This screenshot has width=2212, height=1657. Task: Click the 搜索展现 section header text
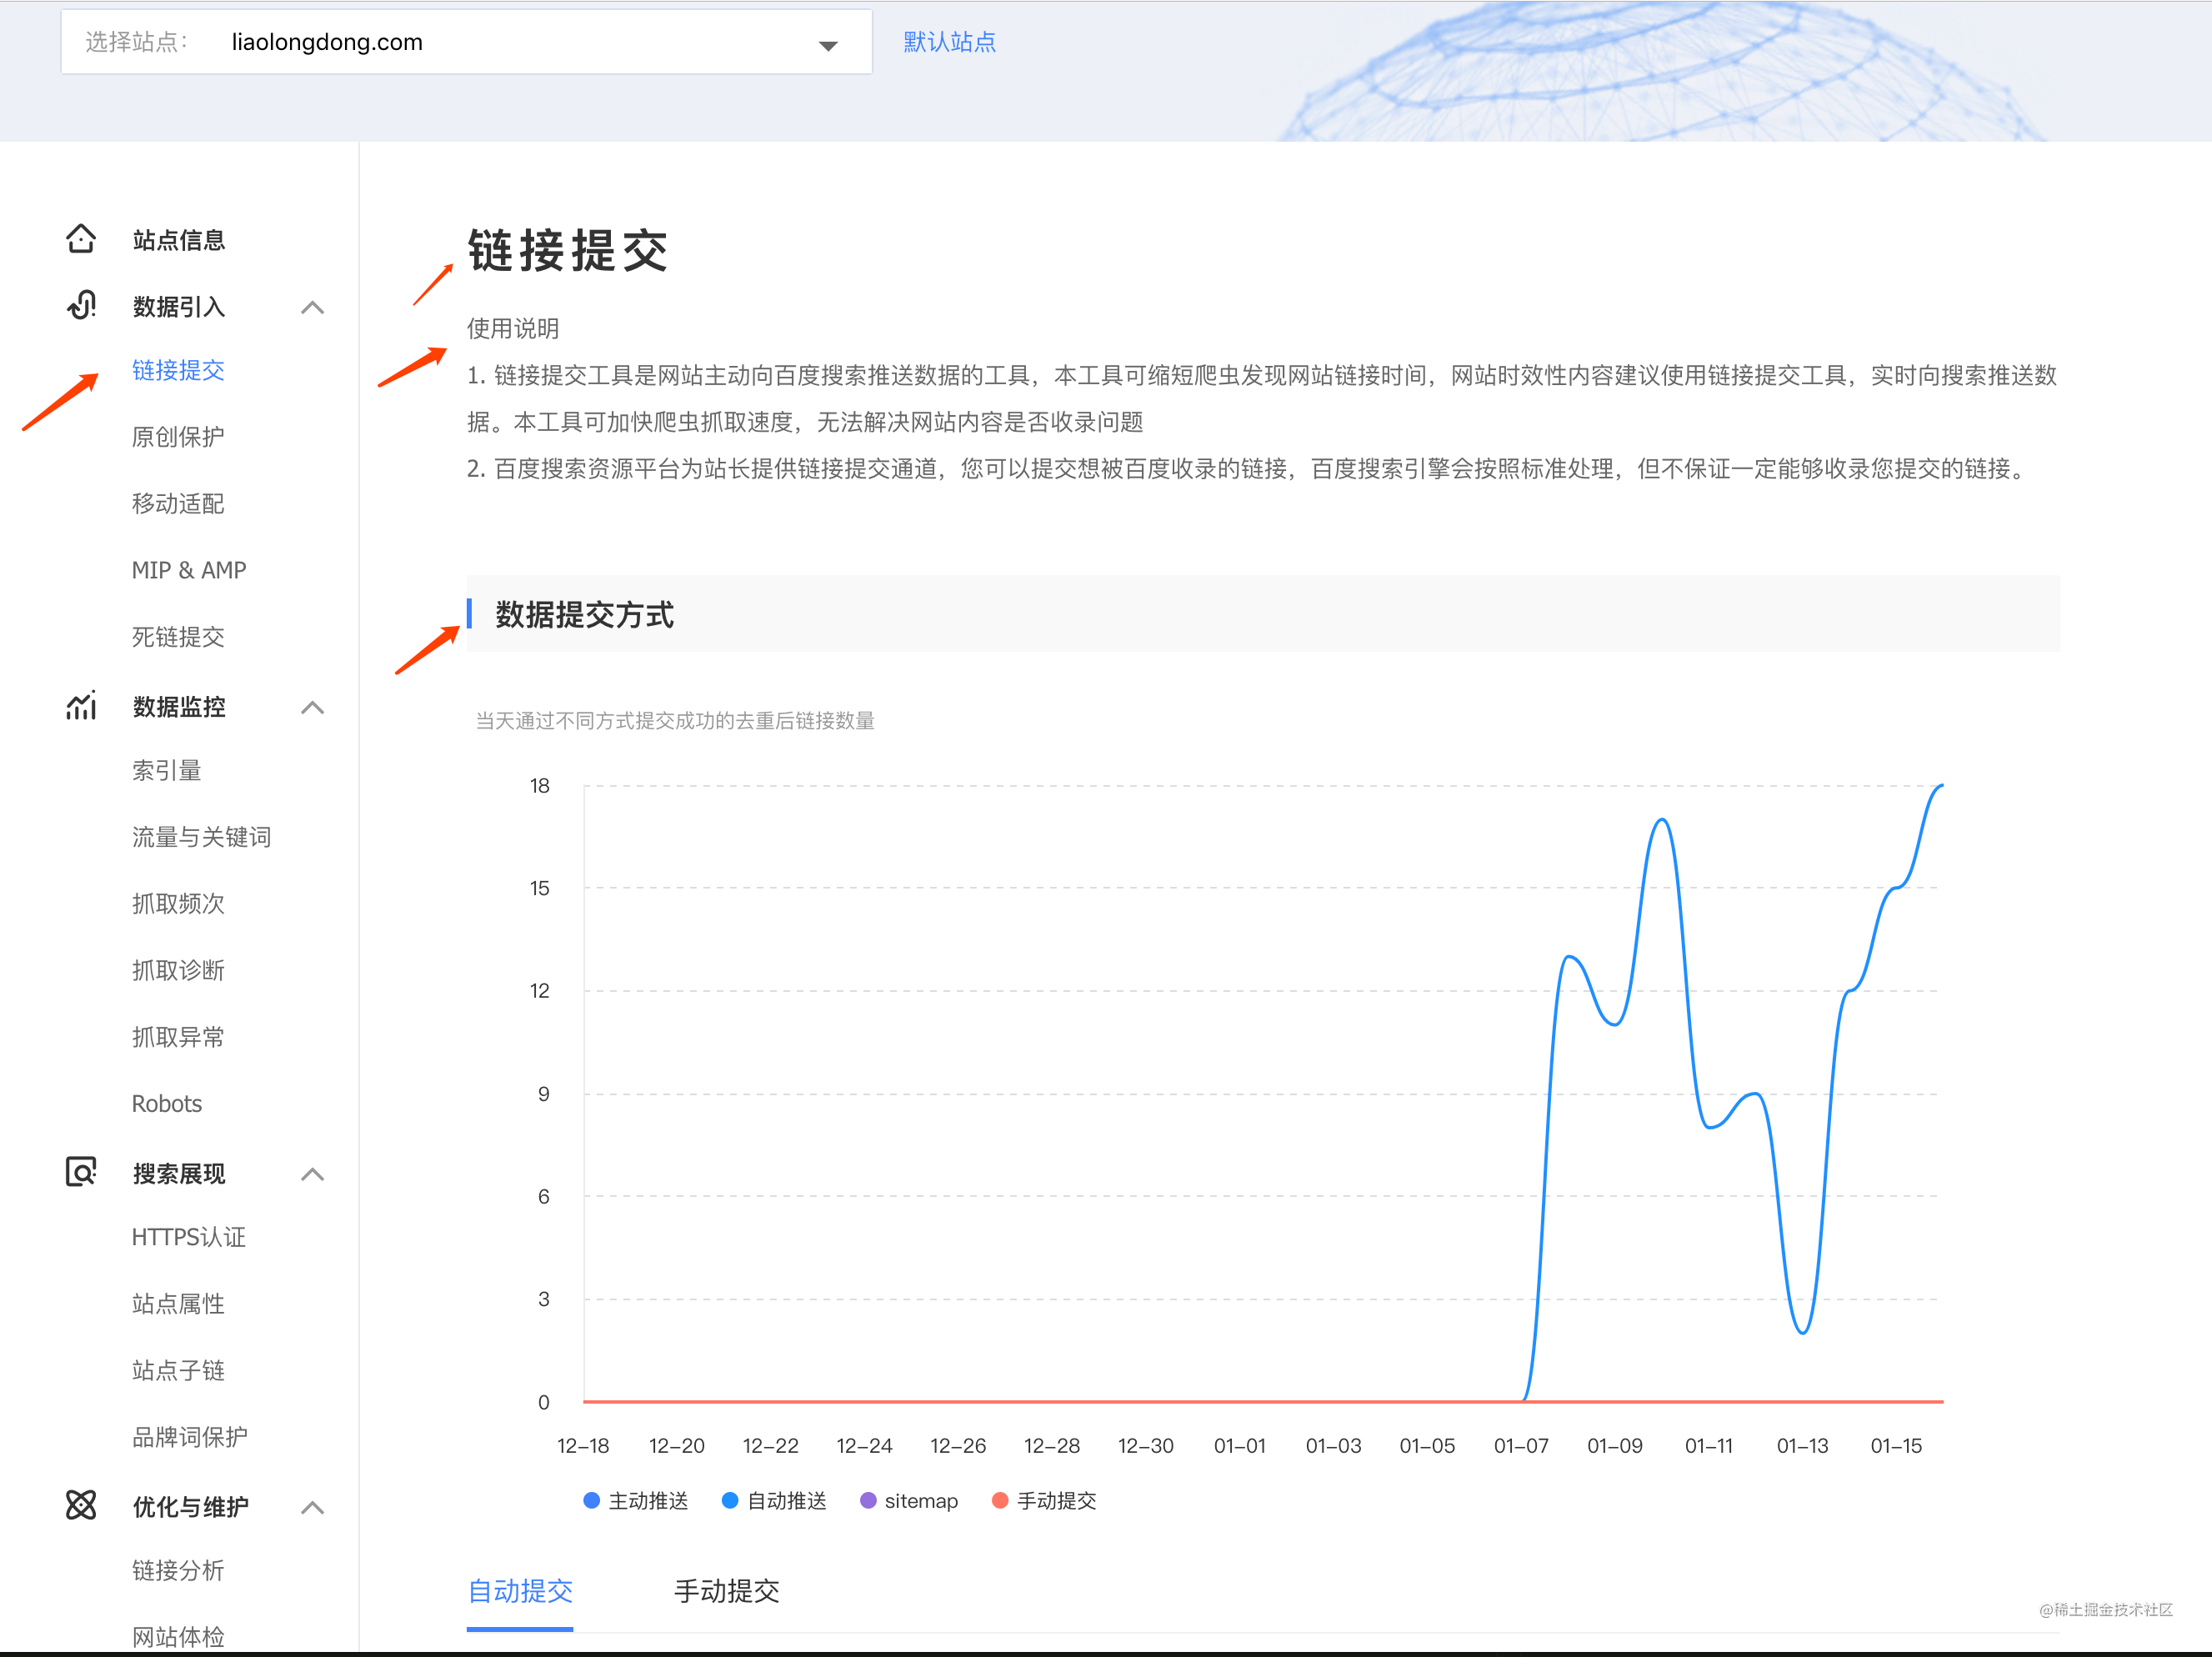coord(179,1174)
